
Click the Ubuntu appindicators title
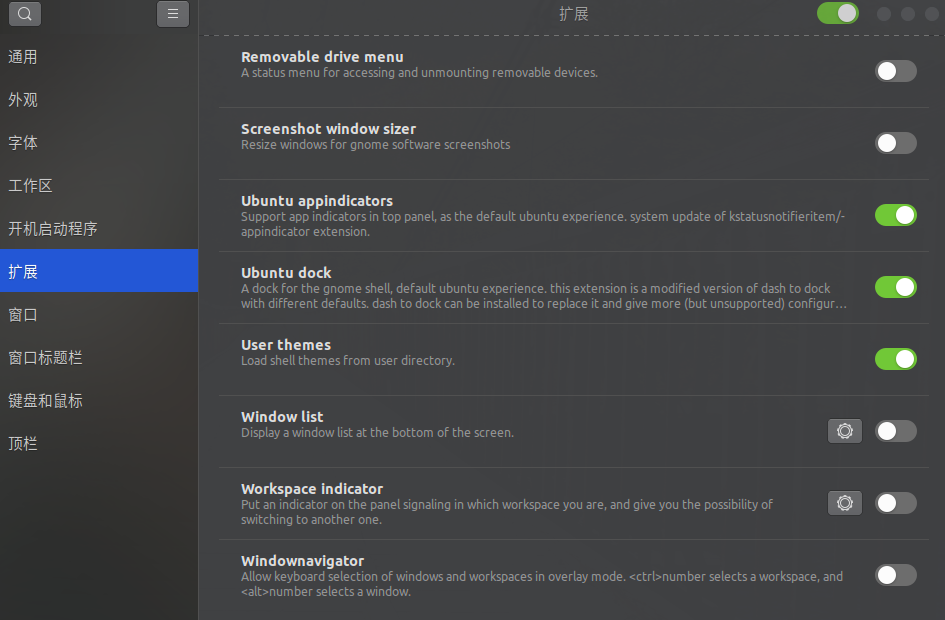point(317,201)
